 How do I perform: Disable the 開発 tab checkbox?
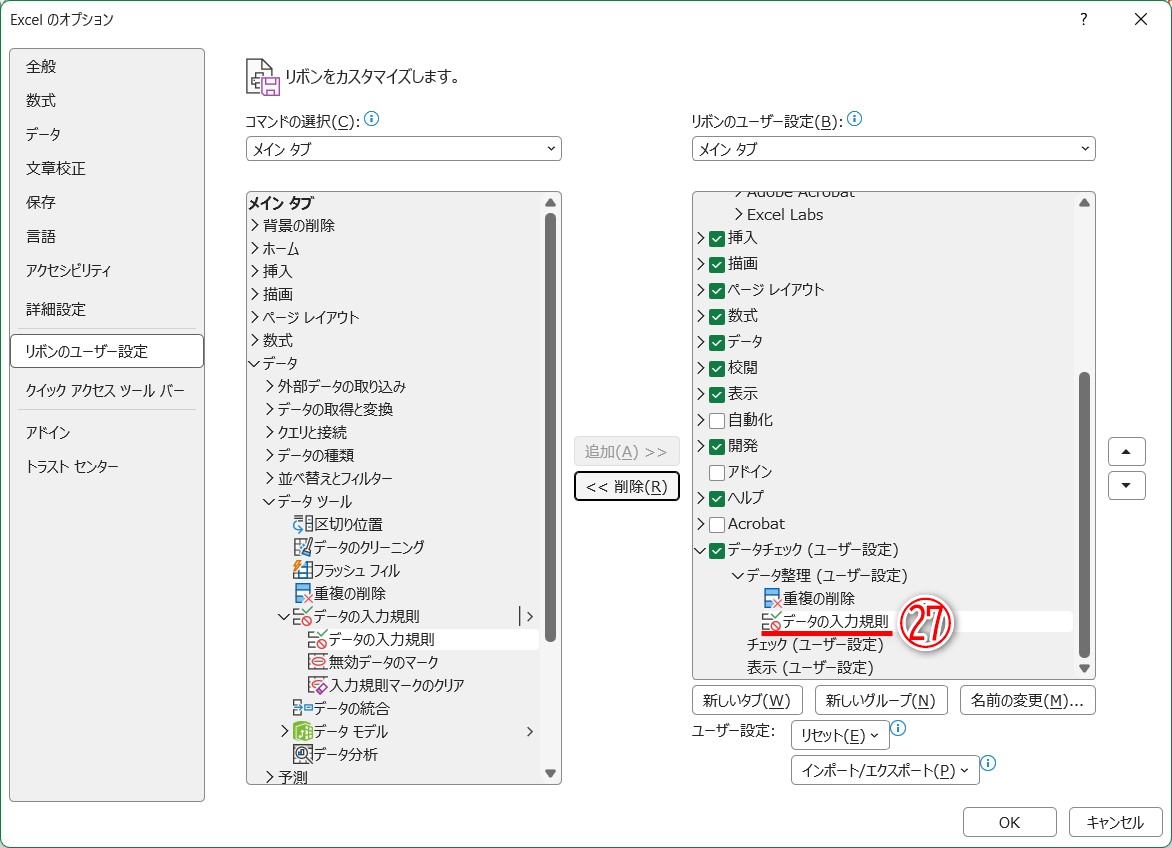point(717,447)
